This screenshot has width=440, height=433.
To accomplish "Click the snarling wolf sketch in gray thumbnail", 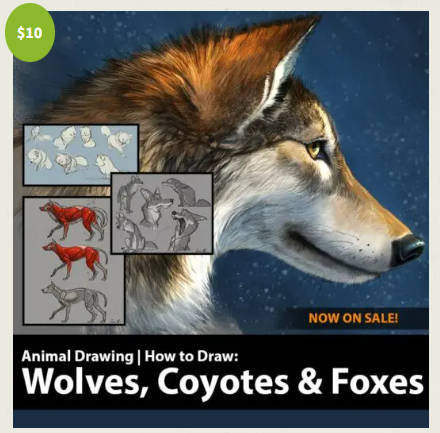I will coord(187,228).
